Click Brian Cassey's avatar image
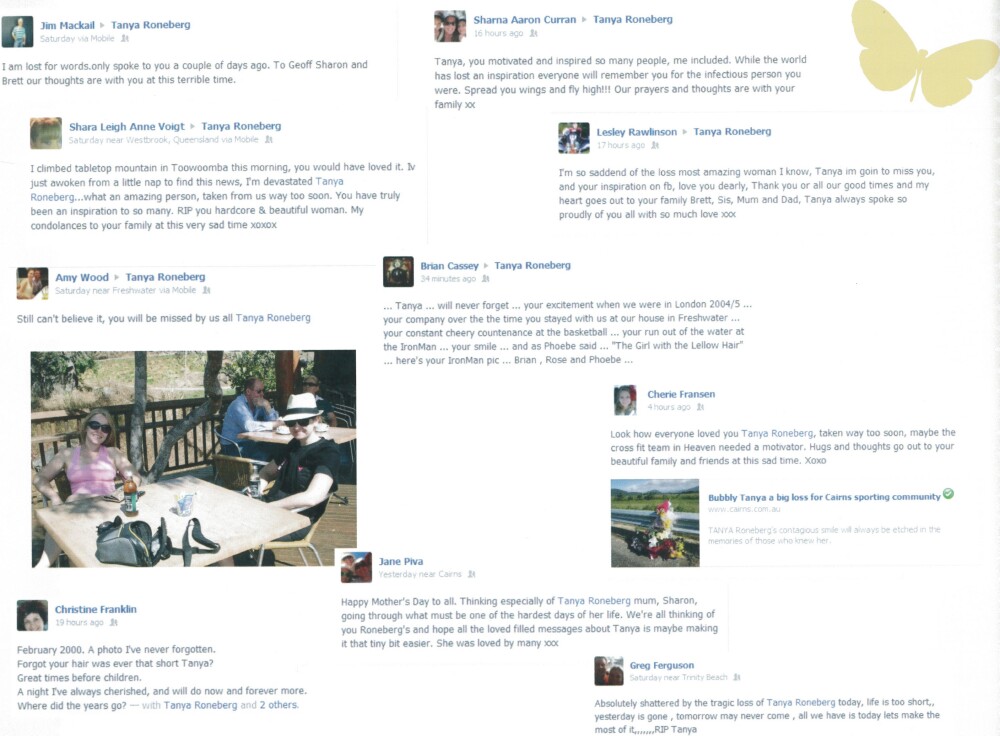1000x736 pixels. click(x=398, y=272)
